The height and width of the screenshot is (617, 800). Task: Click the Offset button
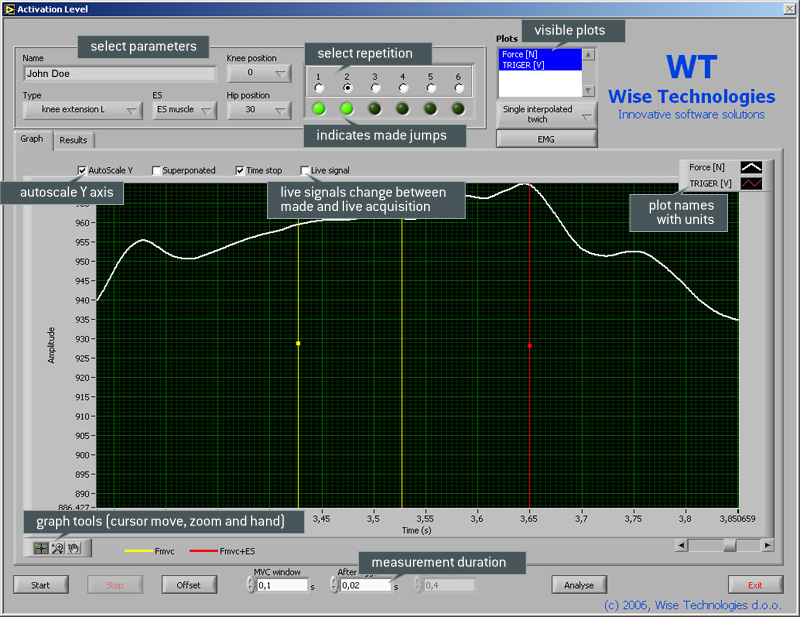pyautogui.click(x=189, y=585)
